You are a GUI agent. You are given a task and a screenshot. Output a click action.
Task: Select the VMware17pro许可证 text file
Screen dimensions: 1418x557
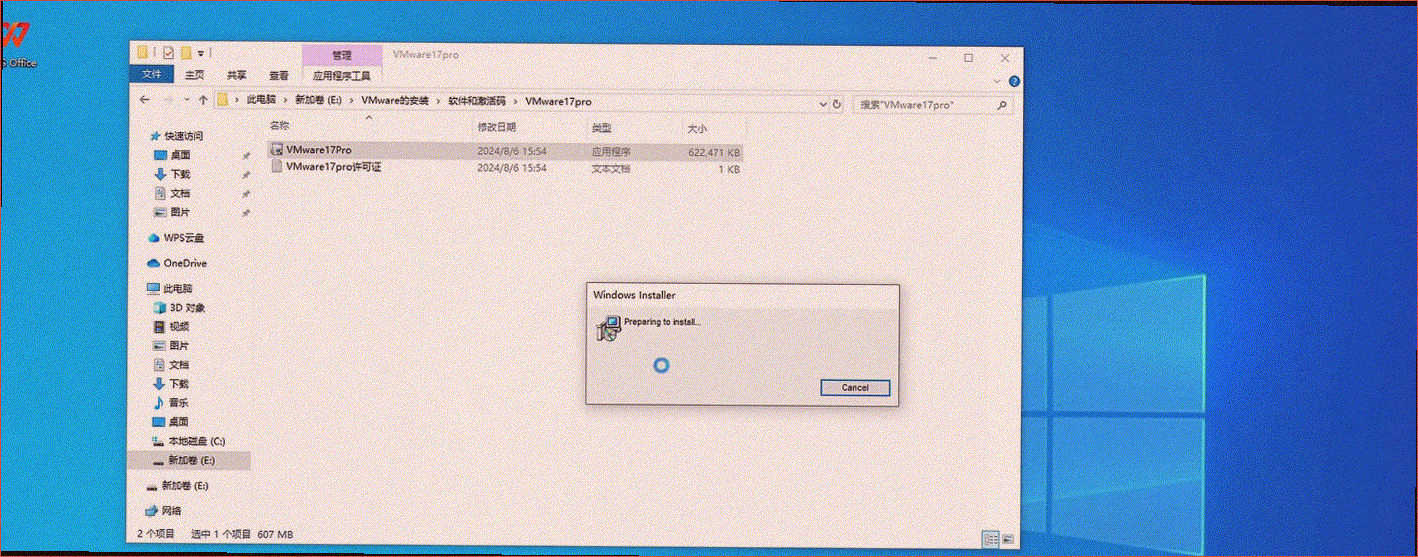pyautogui.click(x=505, y=168)
